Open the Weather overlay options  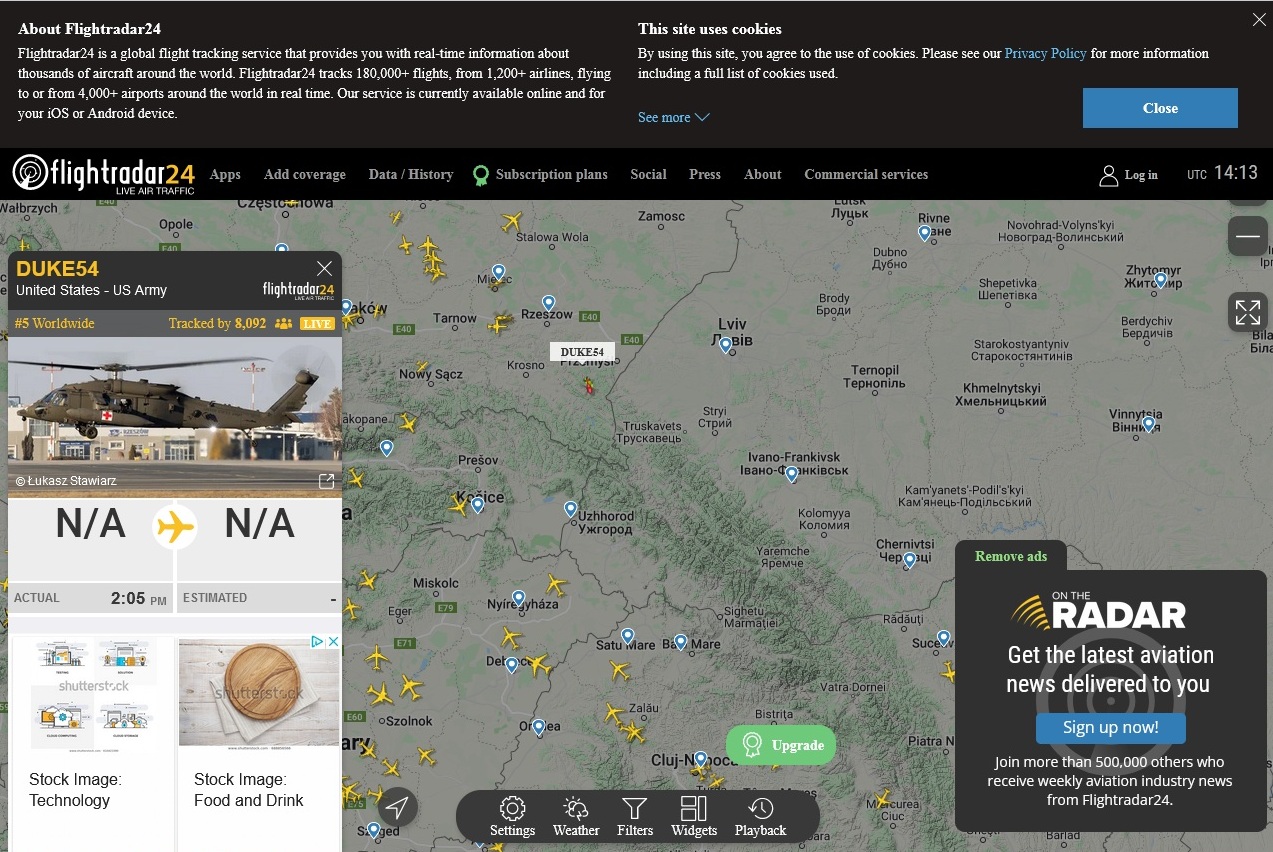576,816
